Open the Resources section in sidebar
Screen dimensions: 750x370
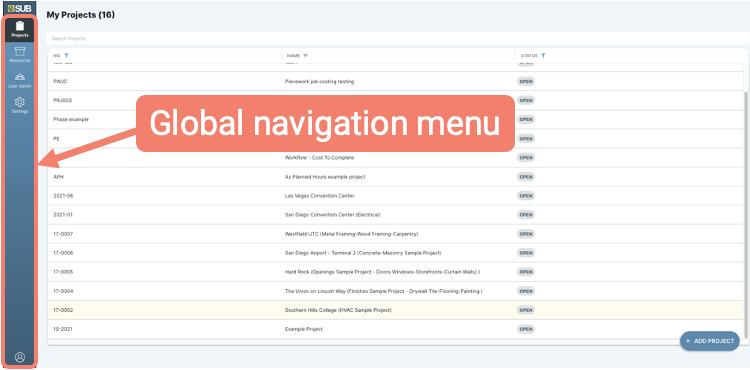coord(20,54)
